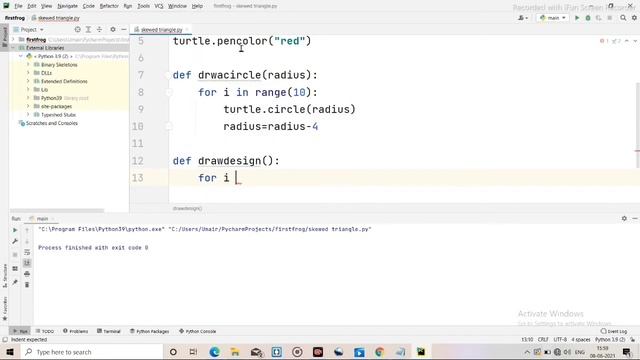This screenshot has width=640, height=360.
Task: Select Scratches and Consoles in tree
Action: point(51,123)
